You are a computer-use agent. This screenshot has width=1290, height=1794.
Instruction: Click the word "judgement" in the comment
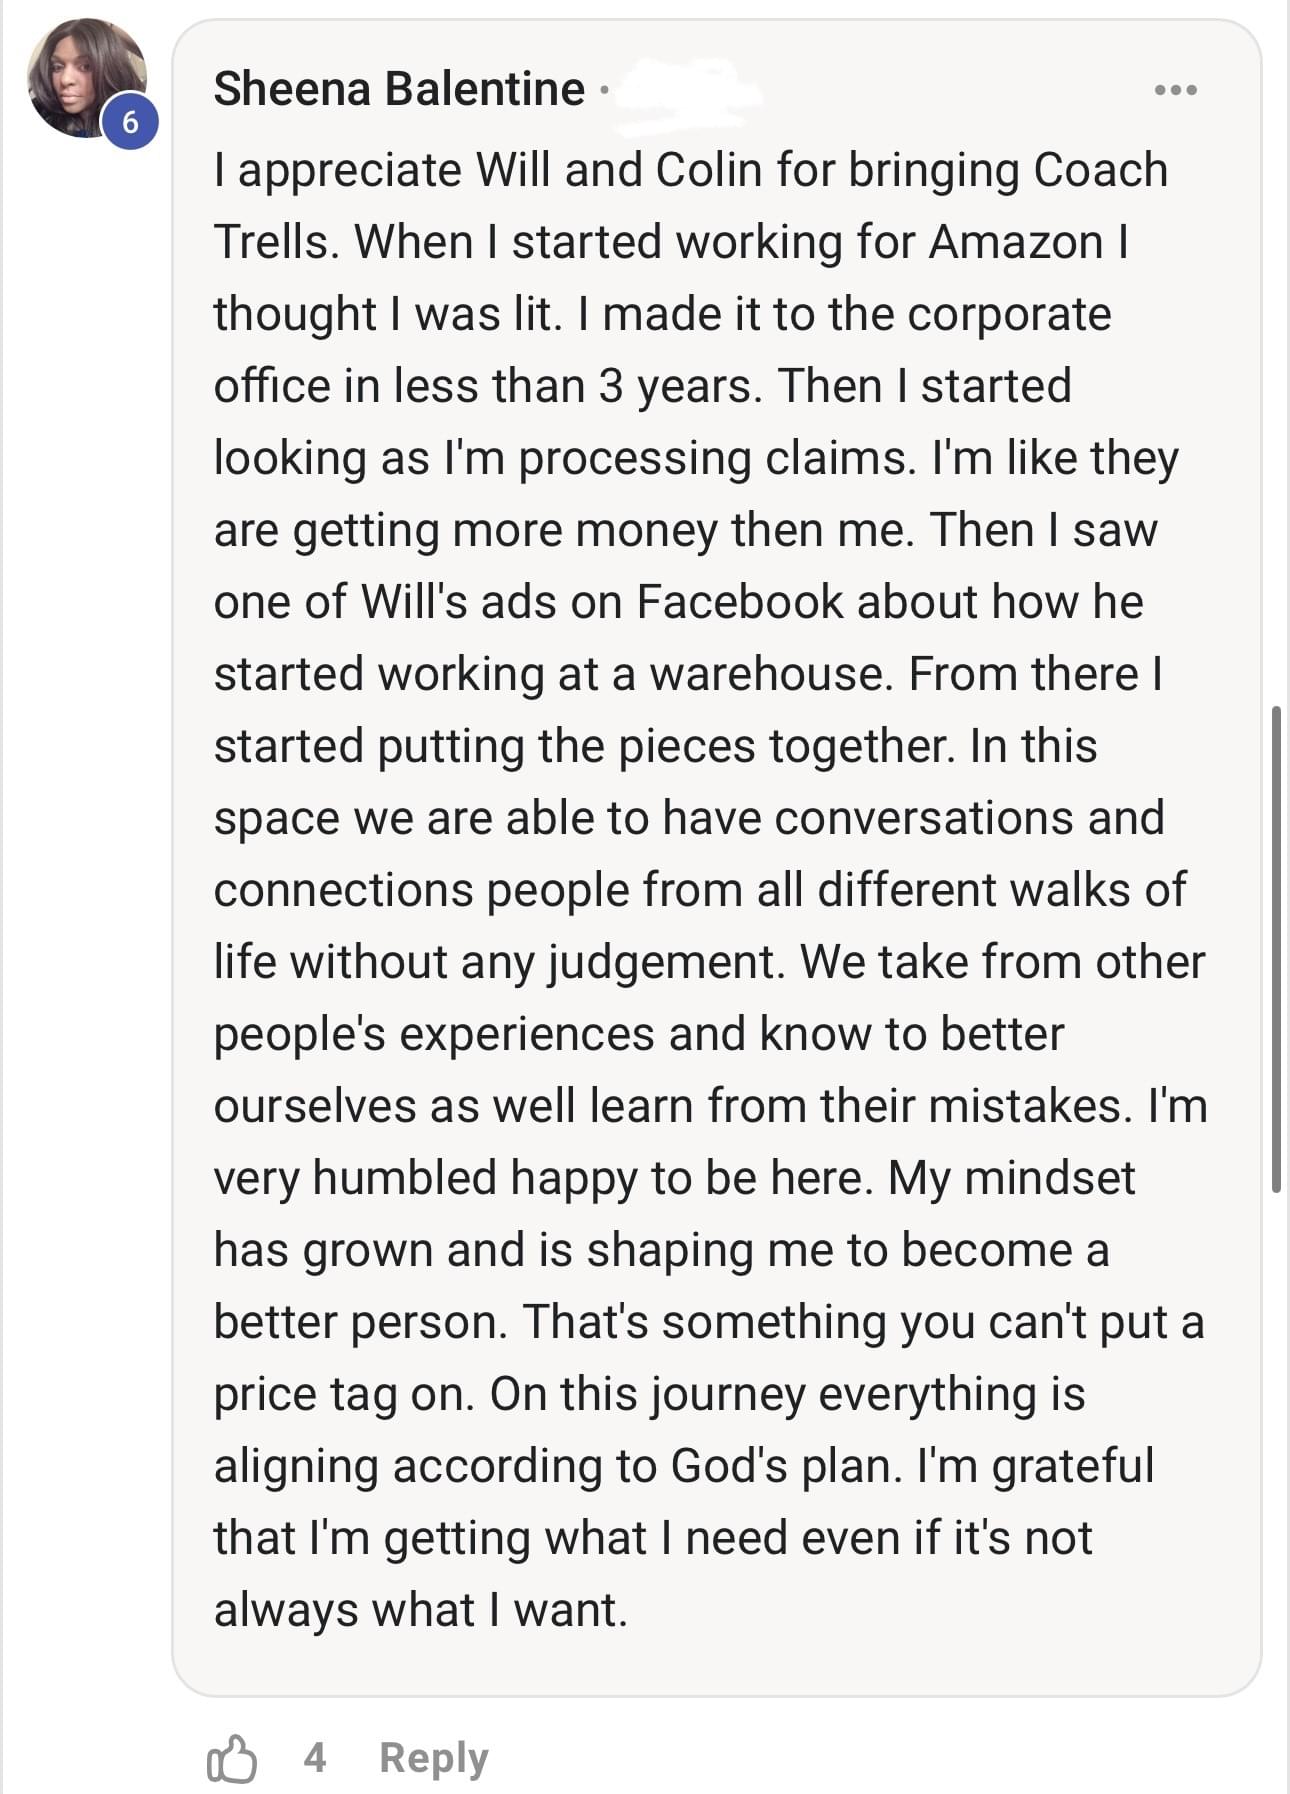(x=661, y=962)
